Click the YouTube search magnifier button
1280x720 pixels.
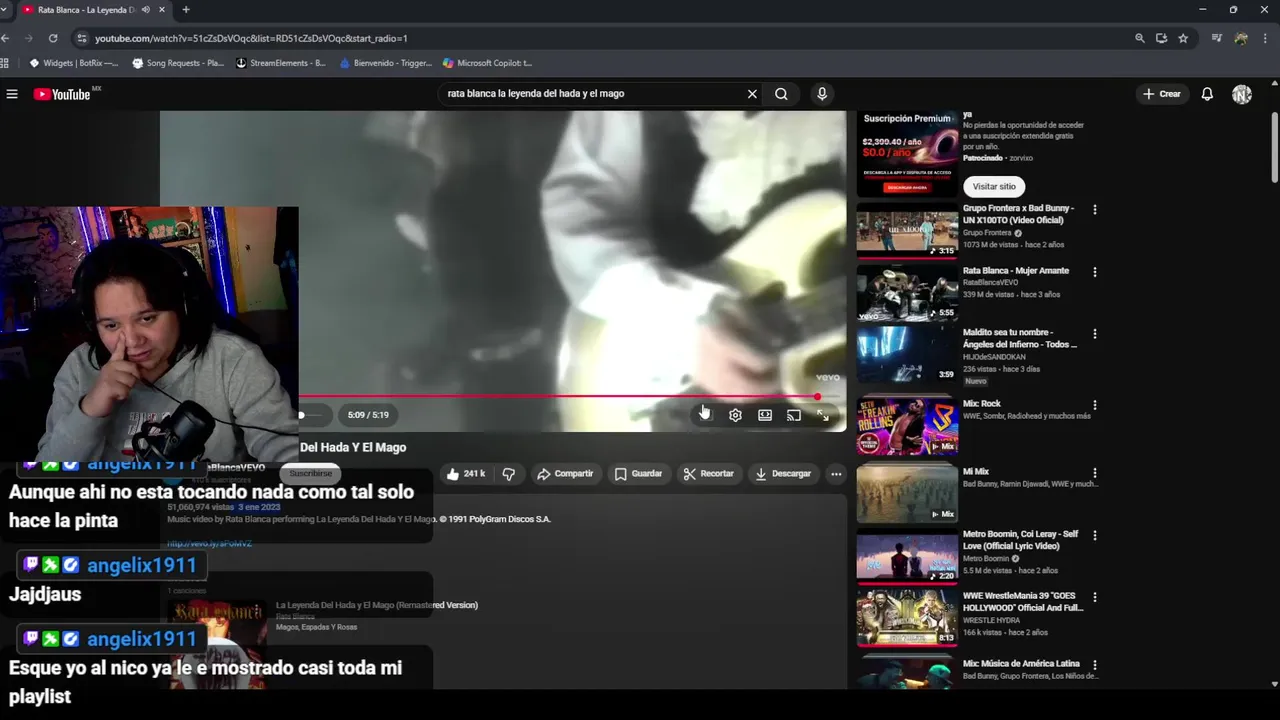[781, 94]
